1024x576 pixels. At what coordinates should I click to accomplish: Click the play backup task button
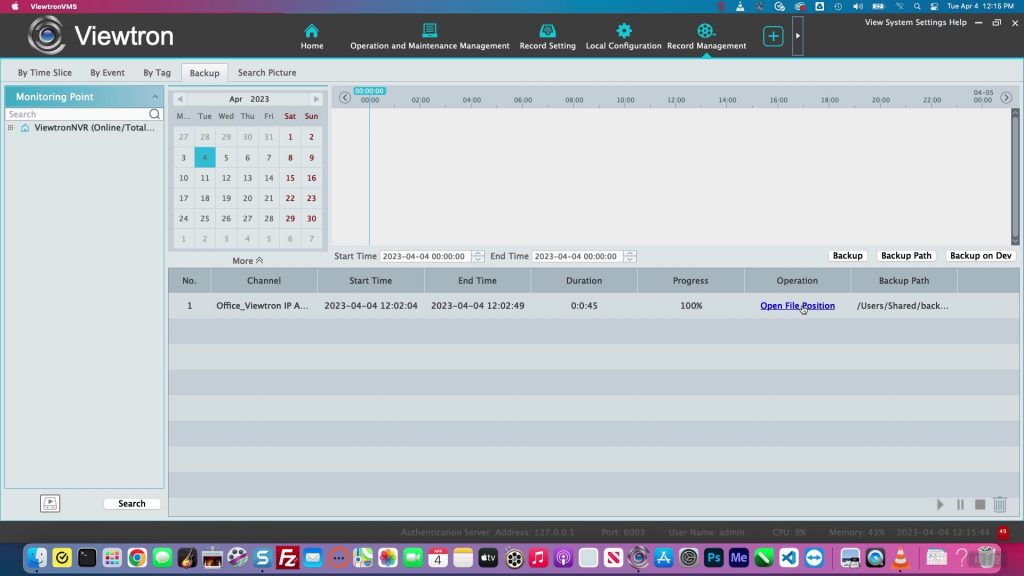click(940, 504)
